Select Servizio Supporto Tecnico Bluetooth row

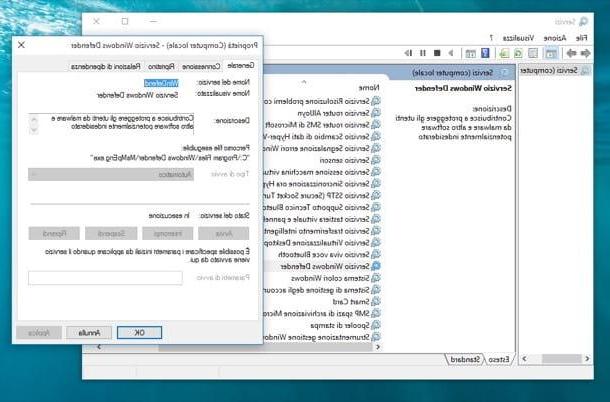pos(322,207)
